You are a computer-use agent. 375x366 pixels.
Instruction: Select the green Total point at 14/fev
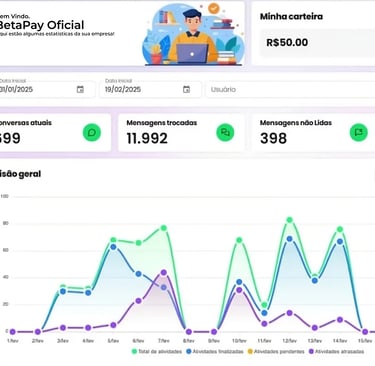[340, 229]
